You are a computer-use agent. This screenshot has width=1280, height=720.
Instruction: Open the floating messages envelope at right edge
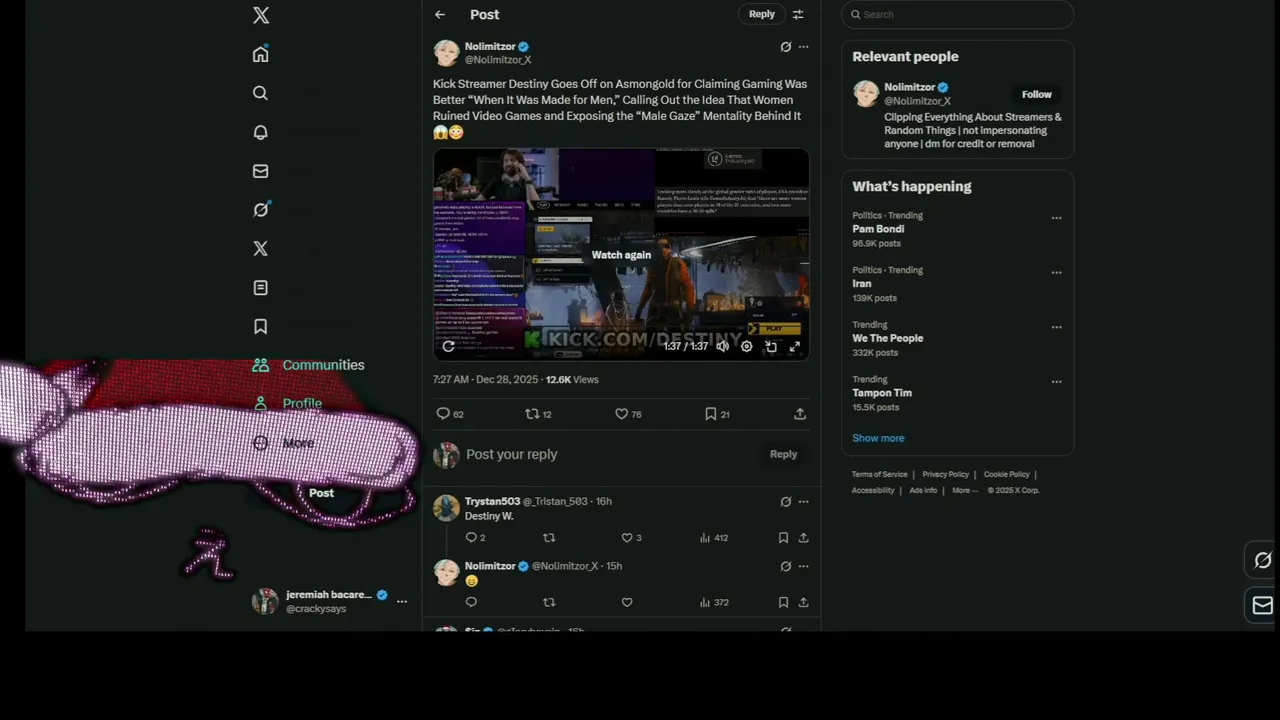1263,605
